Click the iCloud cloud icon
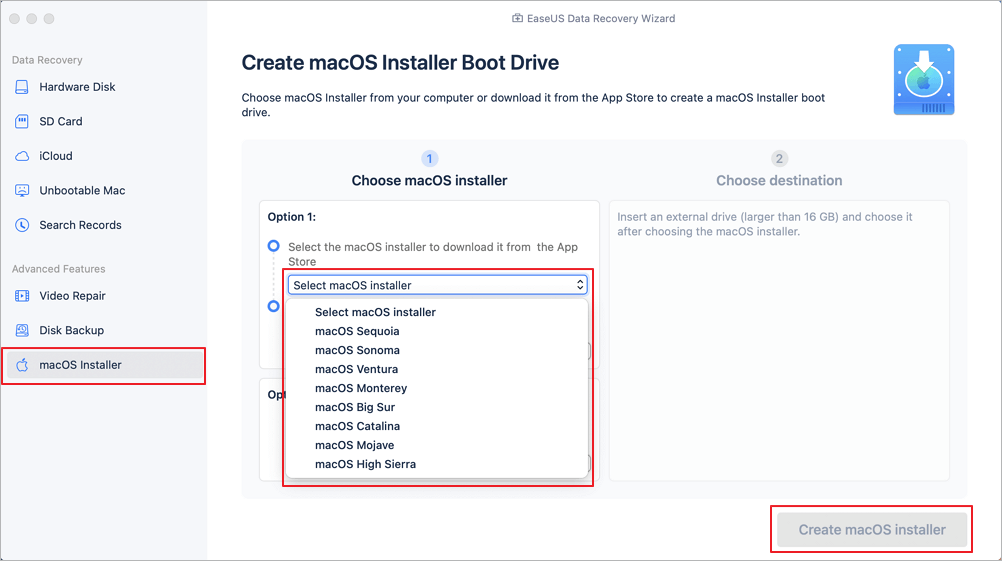Screen dimensions: 1002x561 [22, 156]
